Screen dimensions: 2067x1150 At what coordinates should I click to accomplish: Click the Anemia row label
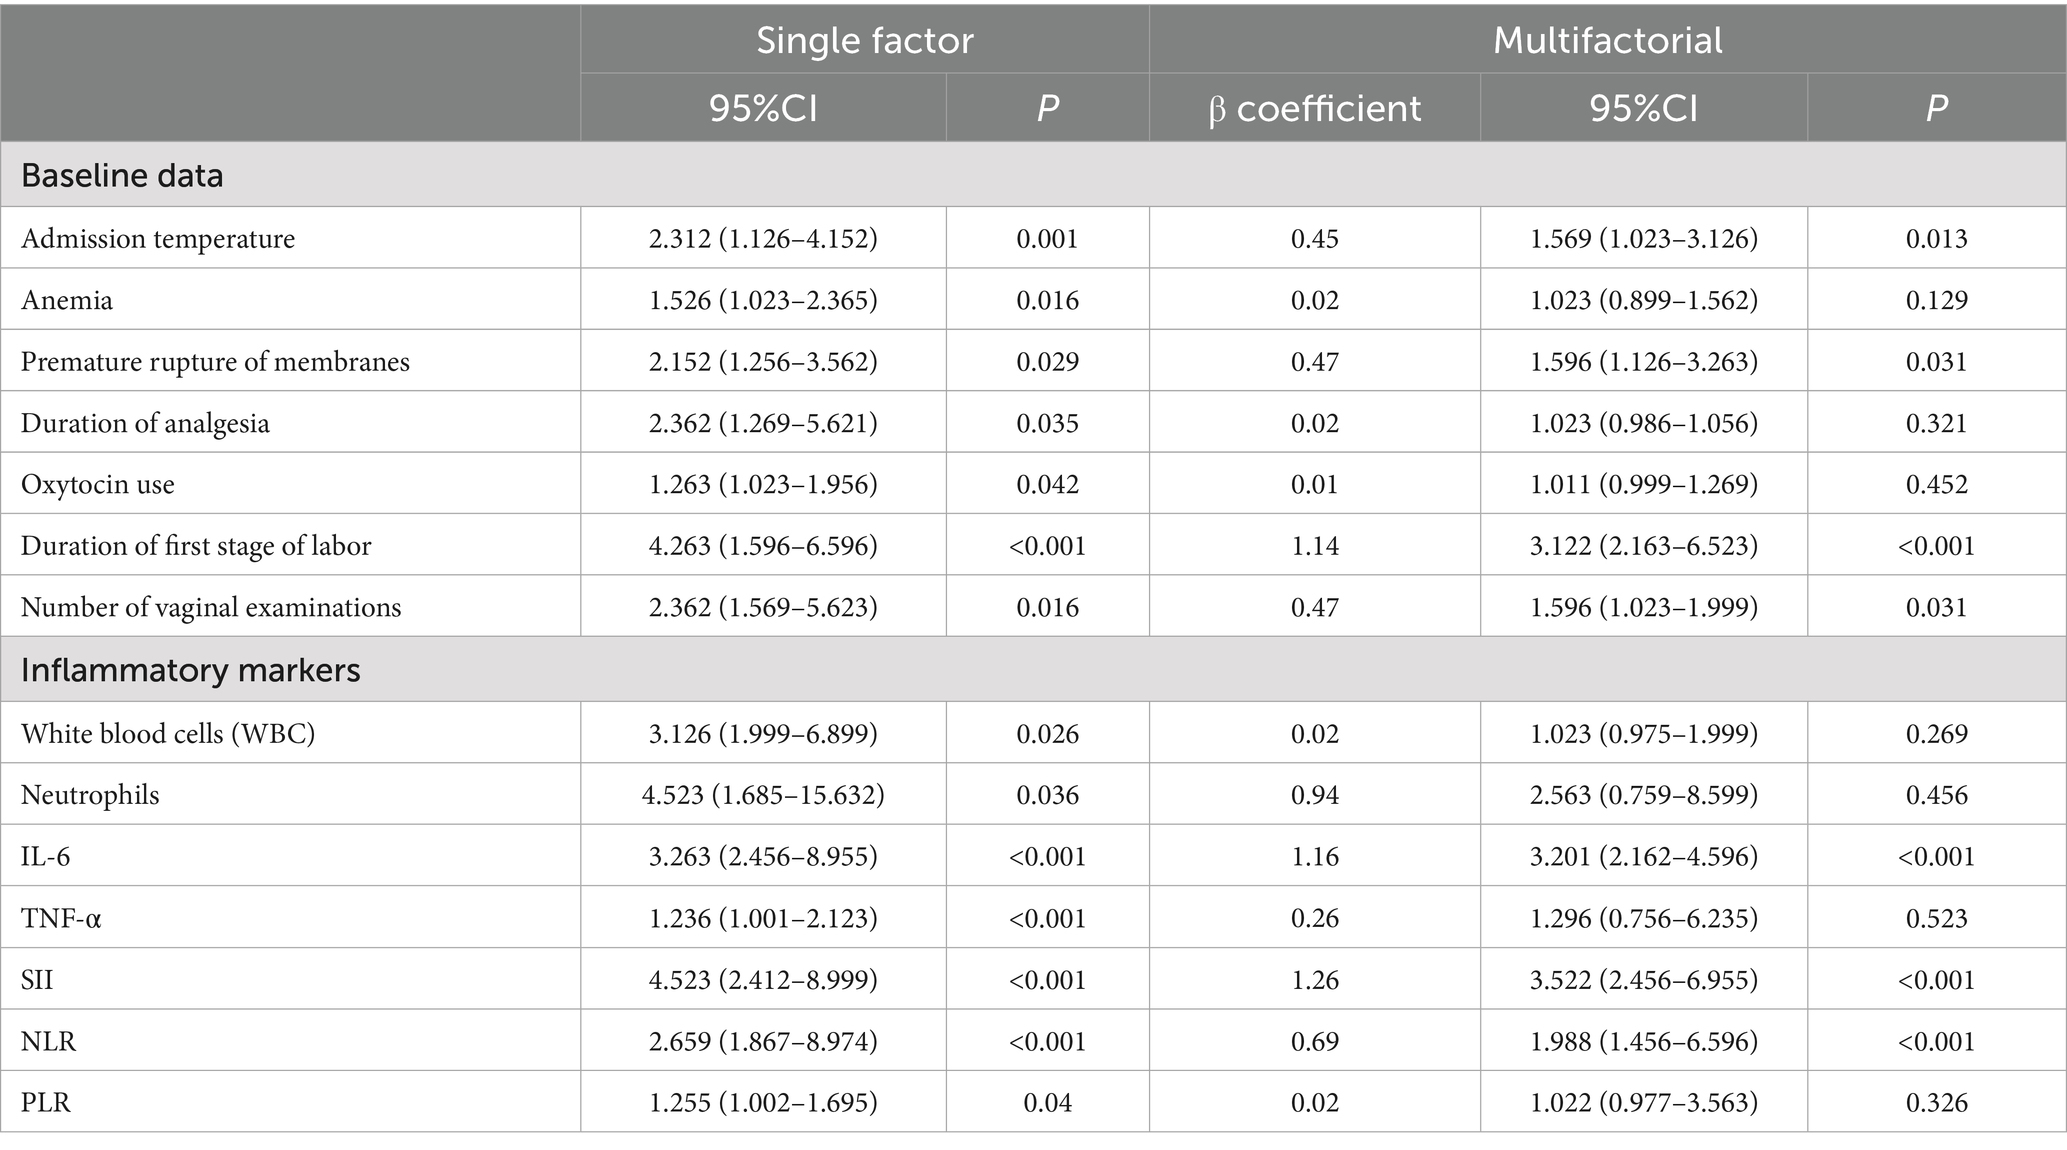tap(67, 300)
